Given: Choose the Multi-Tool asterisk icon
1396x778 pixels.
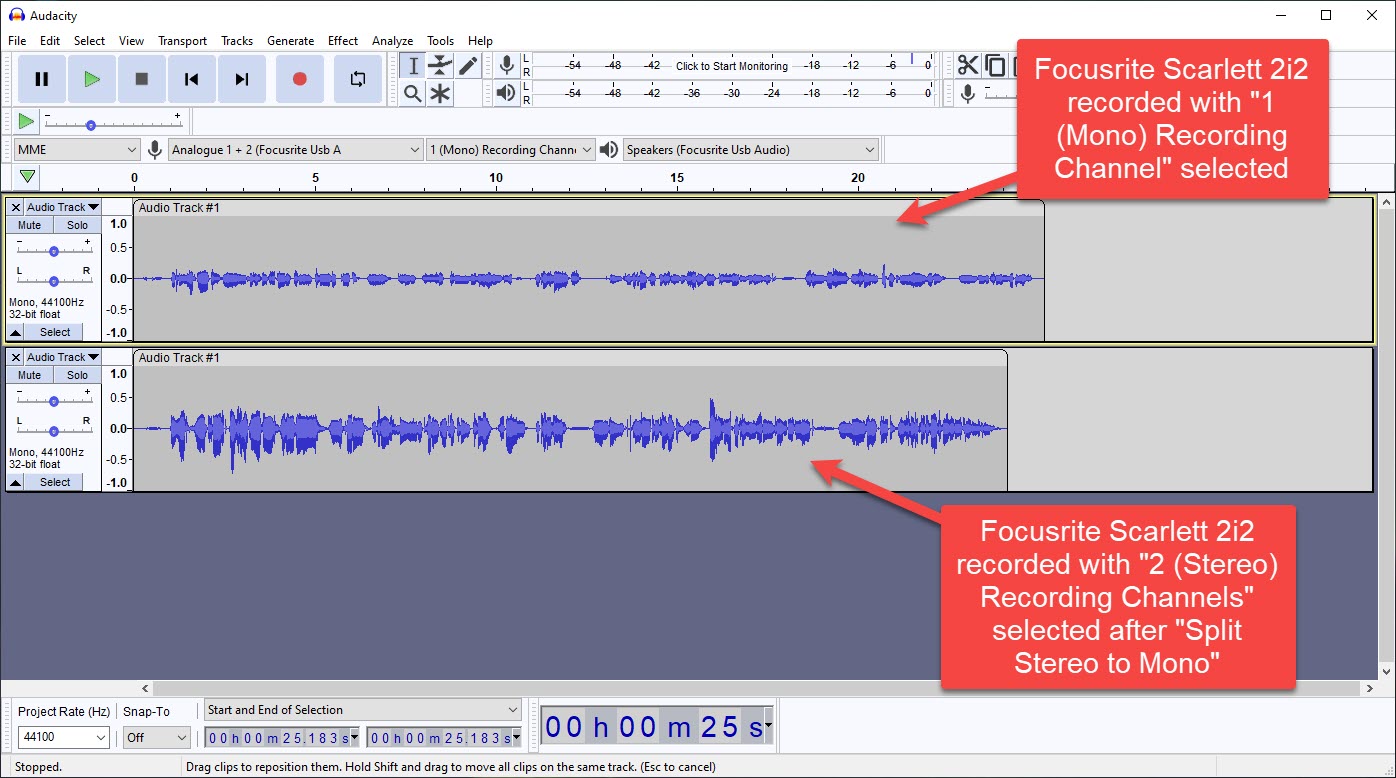Looking at the screenshot, I should point(440,93).
